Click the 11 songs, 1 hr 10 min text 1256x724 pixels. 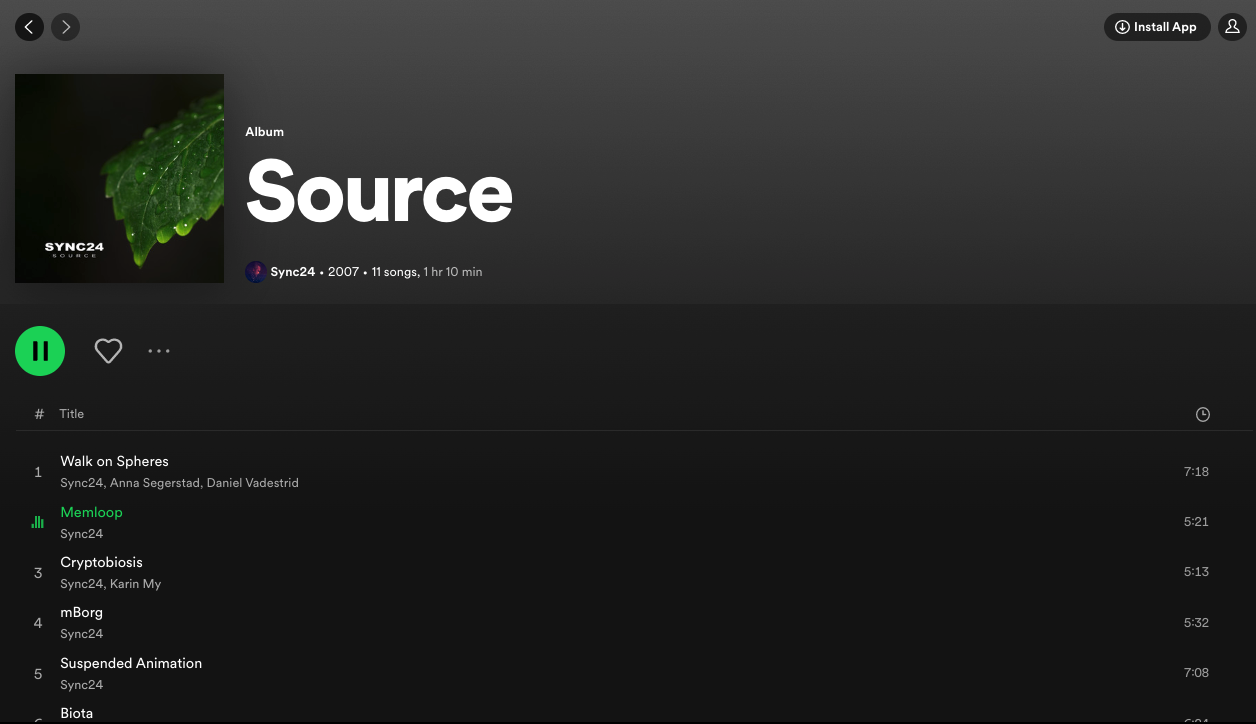[x=427, y=272]
